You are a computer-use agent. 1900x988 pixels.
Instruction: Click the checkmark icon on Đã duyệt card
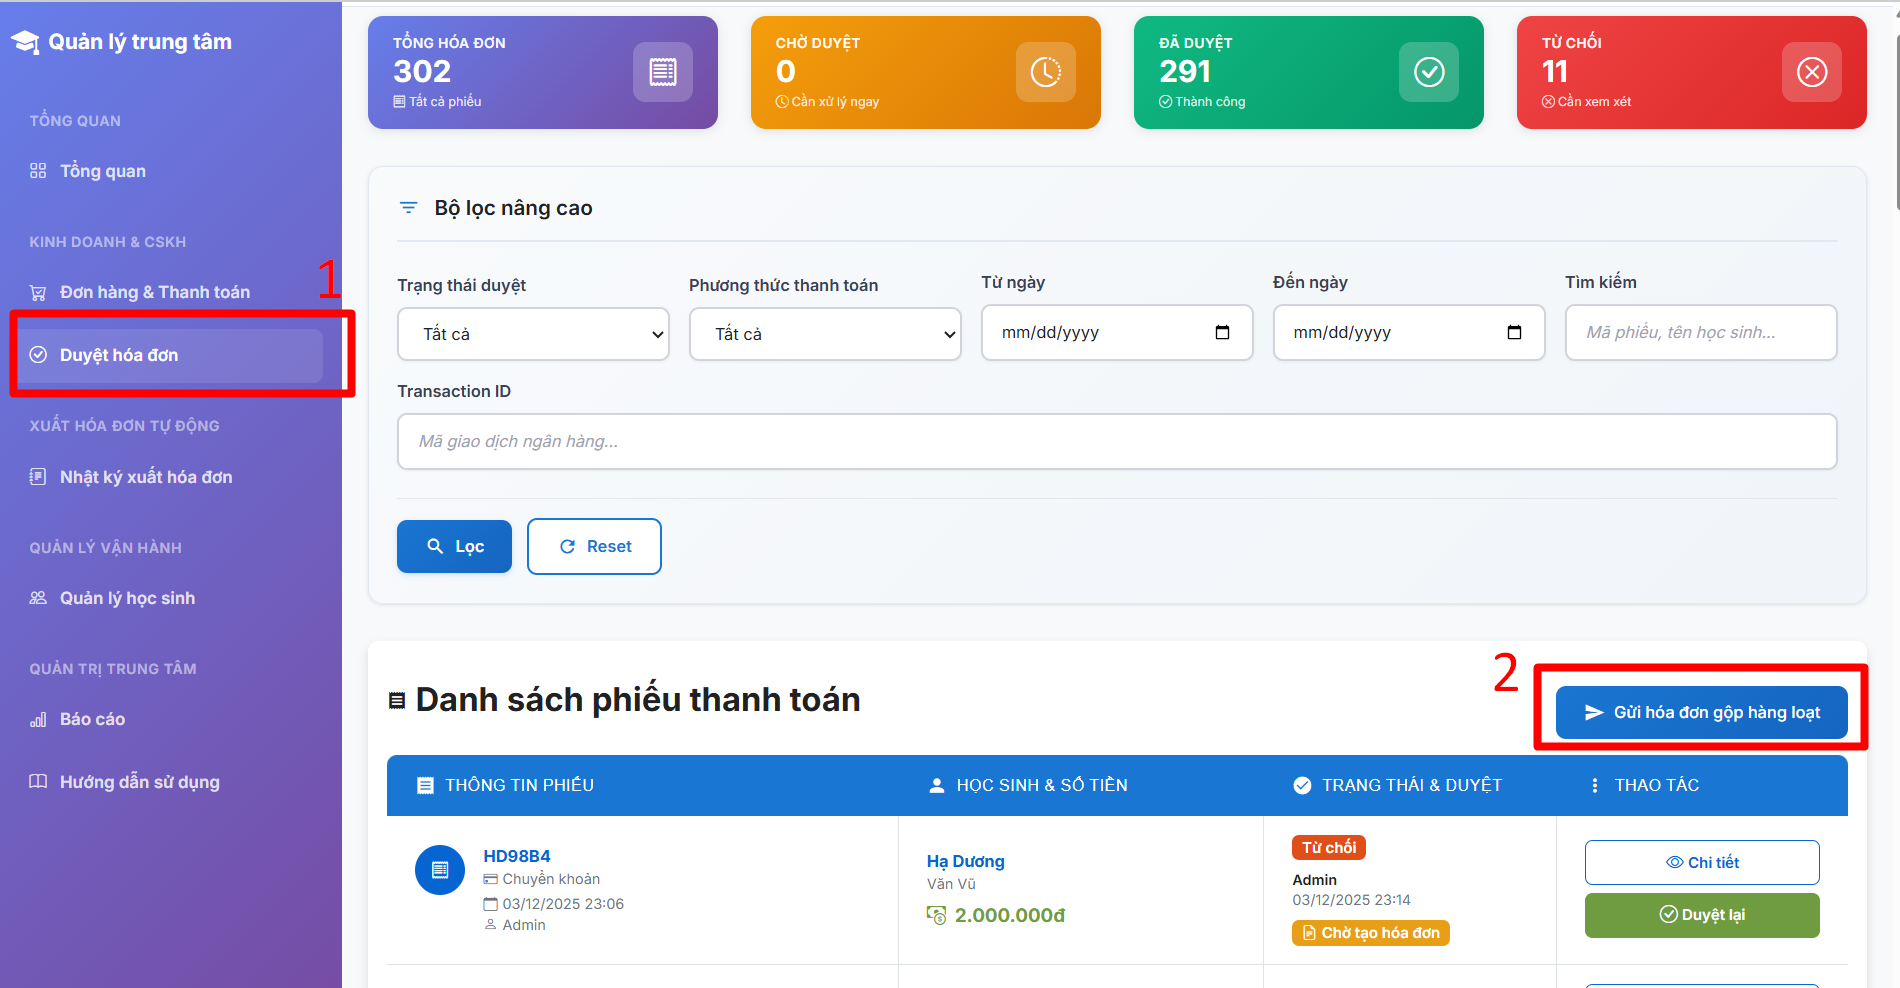coord(1428,72)
